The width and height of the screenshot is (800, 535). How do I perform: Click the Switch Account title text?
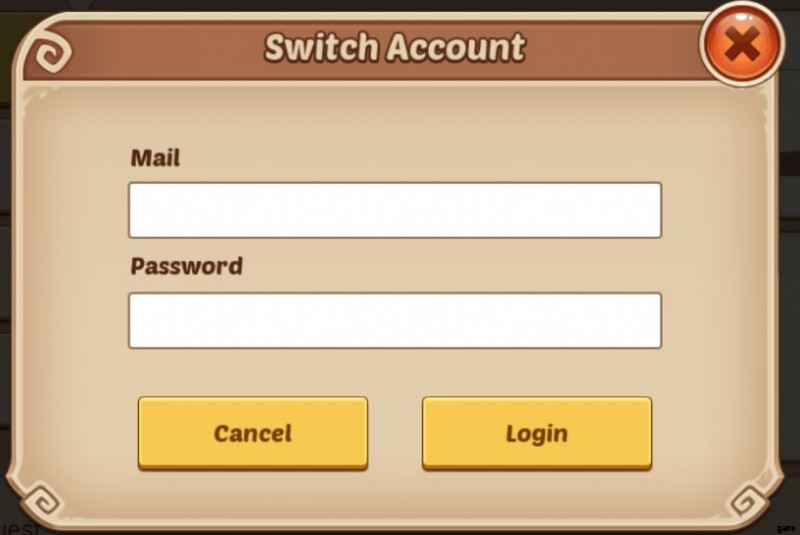click(394, 47)
